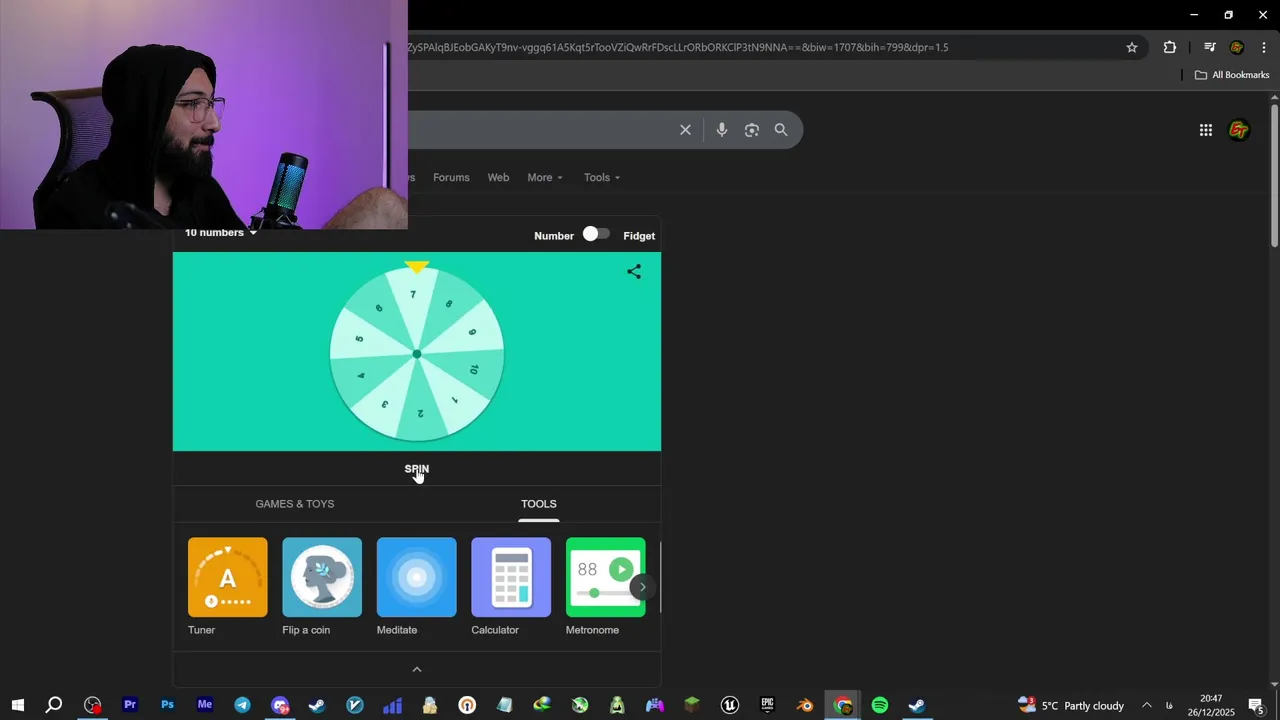
Task: Click the search magnifier icon
Action: 781,130
